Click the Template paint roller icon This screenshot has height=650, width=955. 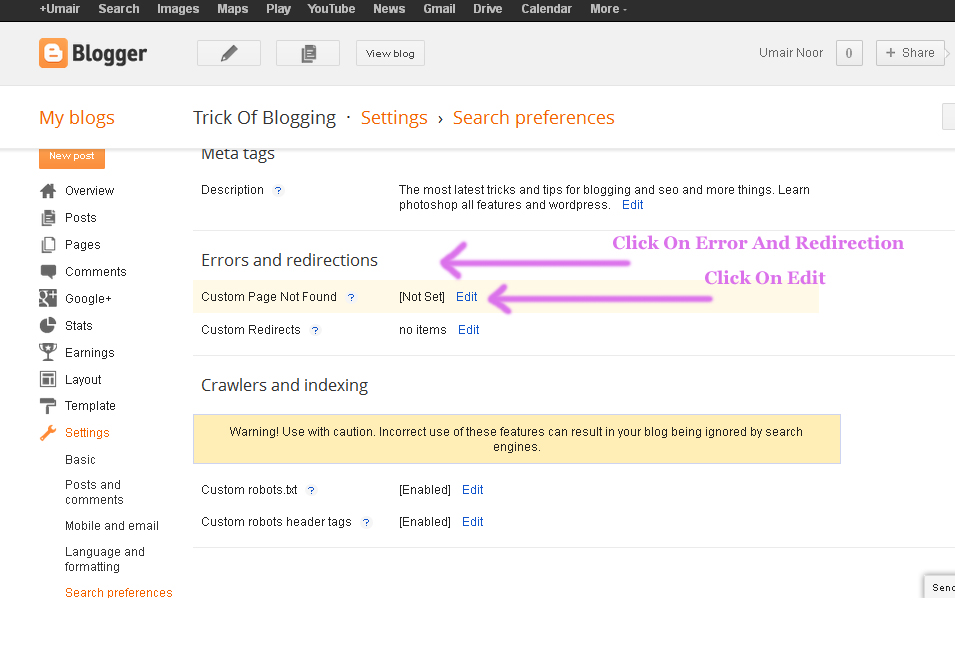48,406
